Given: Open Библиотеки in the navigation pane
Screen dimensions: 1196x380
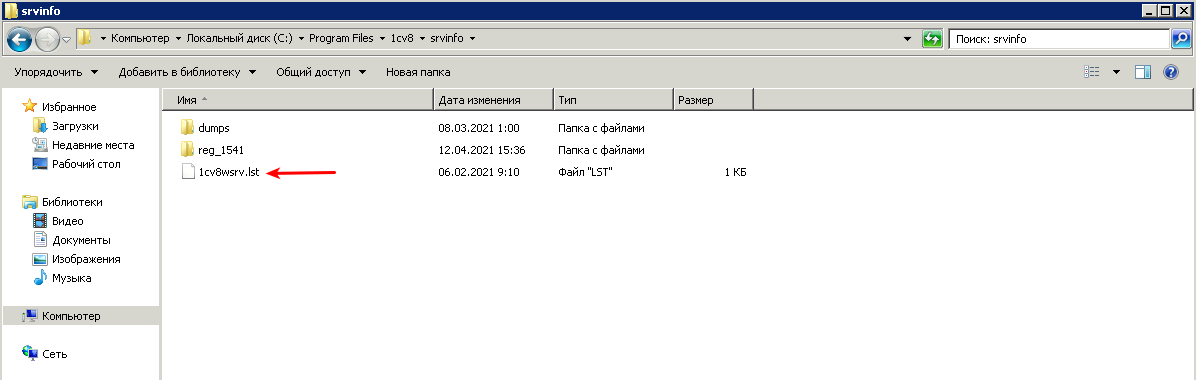Looking at the screenshot, I should [72, 202].
